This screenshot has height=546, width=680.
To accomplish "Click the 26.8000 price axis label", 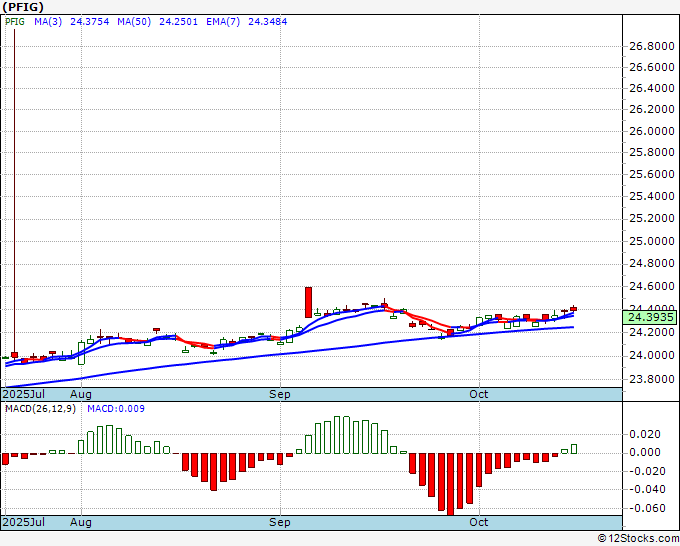I will click(x=651, y=46).
